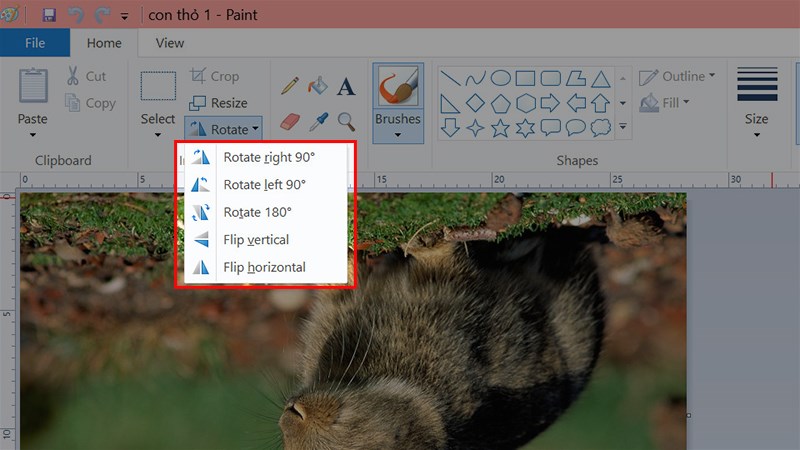Expand the full shapes gallery
Screen dimensions: 800x450
tap(623, 126)
